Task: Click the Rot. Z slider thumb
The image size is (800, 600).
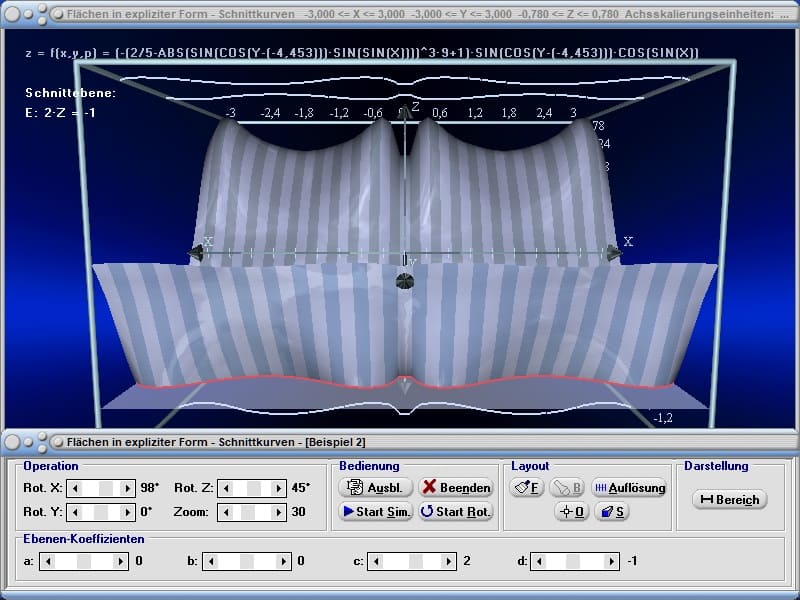Action: [254, 488]
